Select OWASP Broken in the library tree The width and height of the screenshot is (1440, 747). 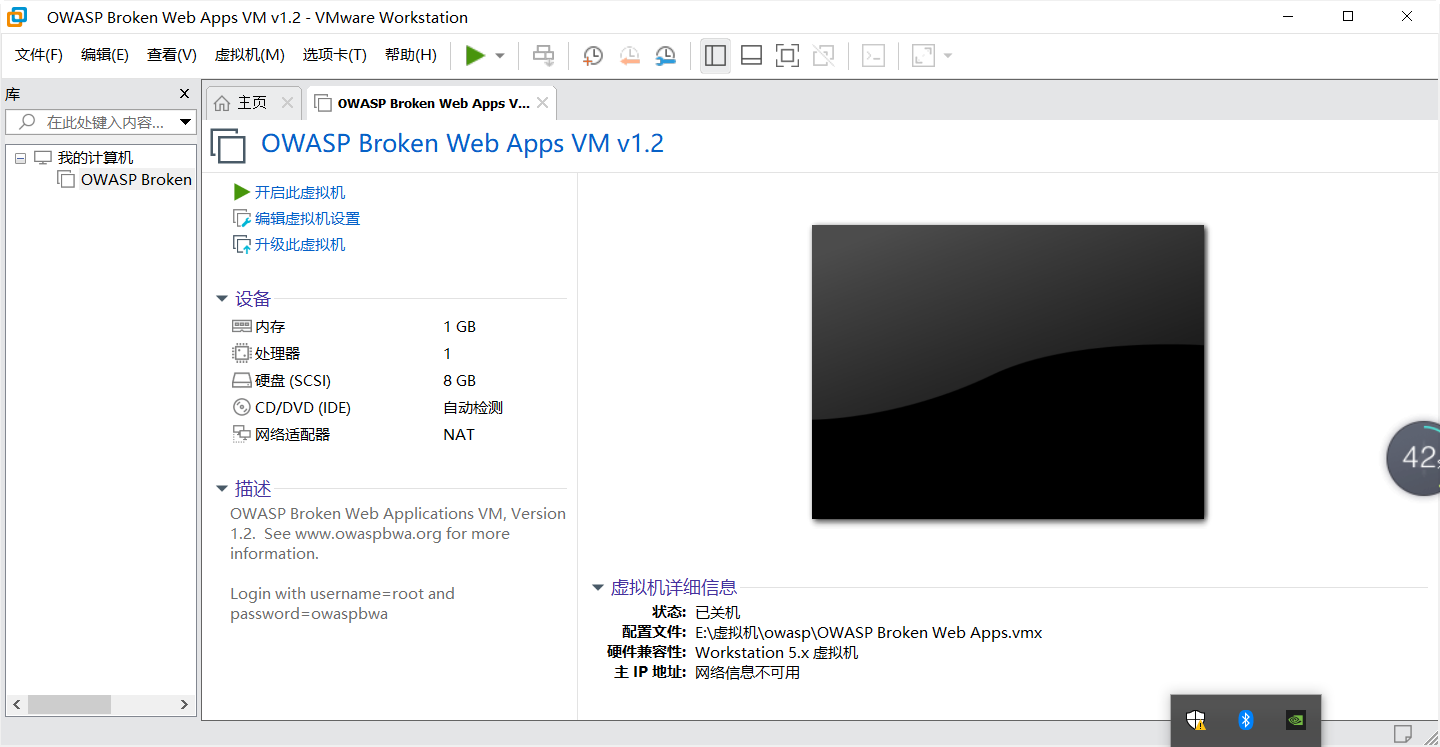(136, 180)
